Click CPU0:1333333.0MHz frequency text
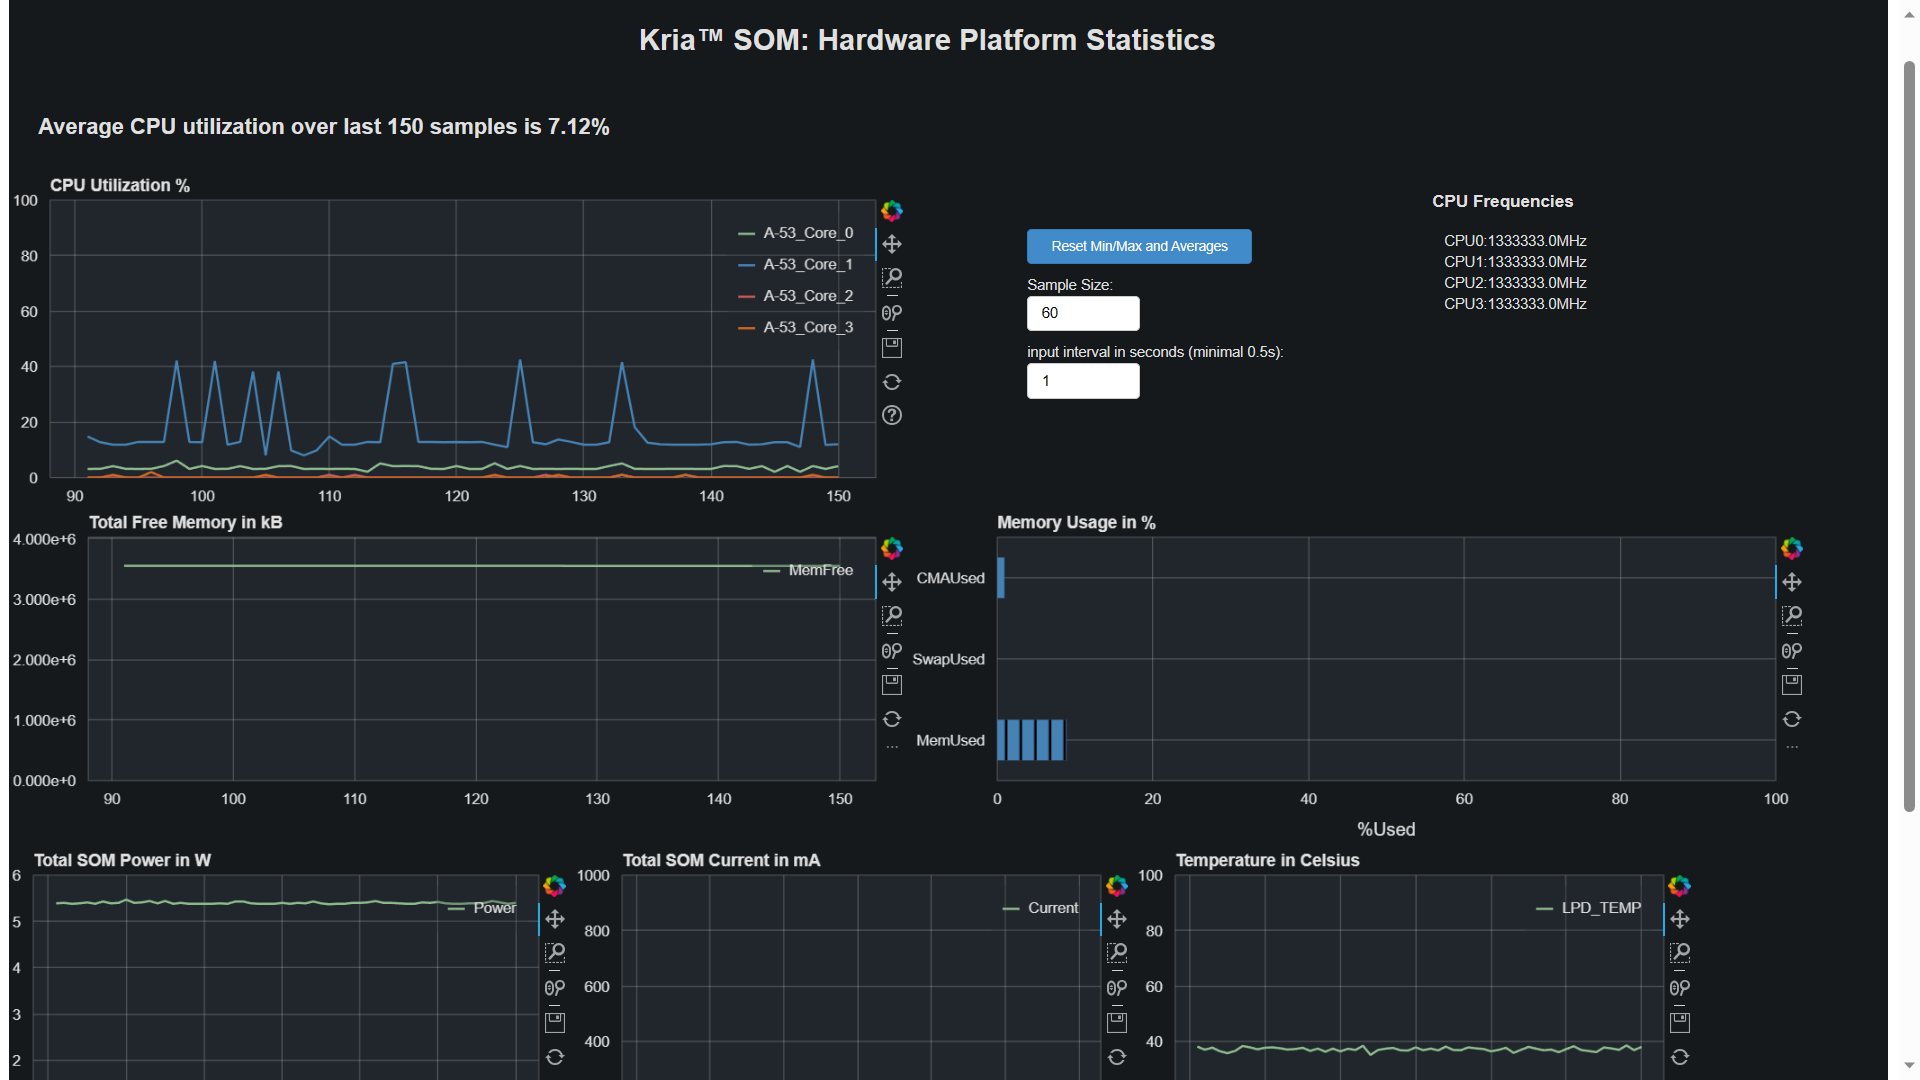Screen dimensions: 1920x1080 [x=1515, y=241]
